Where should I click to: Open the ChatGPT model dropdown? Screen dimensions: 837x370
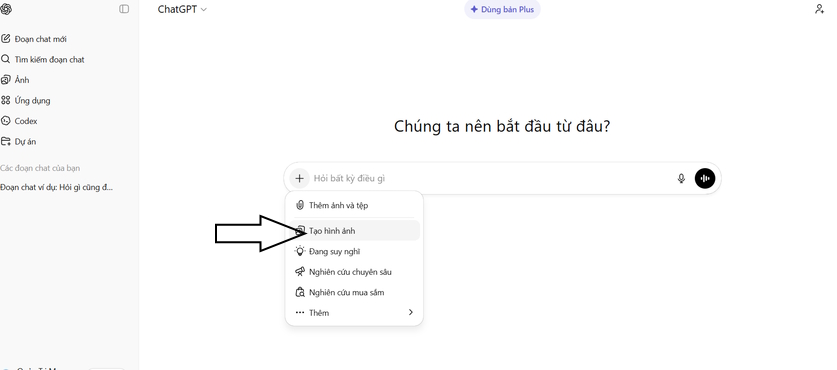182,9
